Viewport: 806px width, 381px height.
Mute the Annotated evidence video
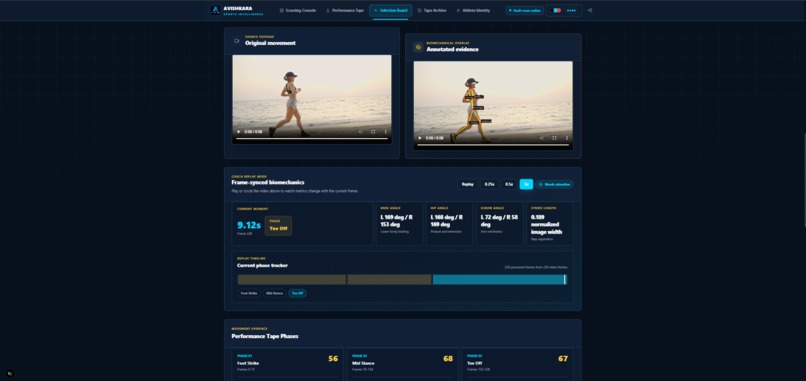tap(541, 138)
